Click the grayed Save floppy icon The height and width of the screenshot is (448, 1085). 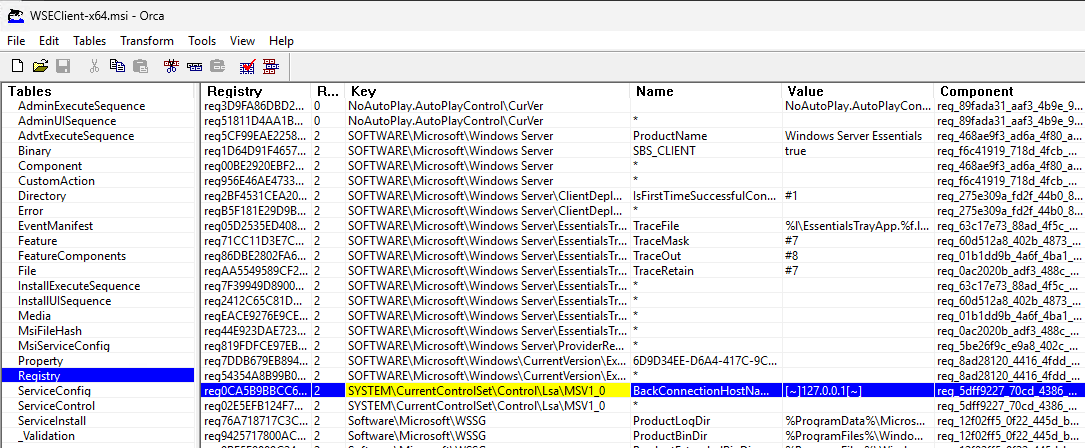63,66
